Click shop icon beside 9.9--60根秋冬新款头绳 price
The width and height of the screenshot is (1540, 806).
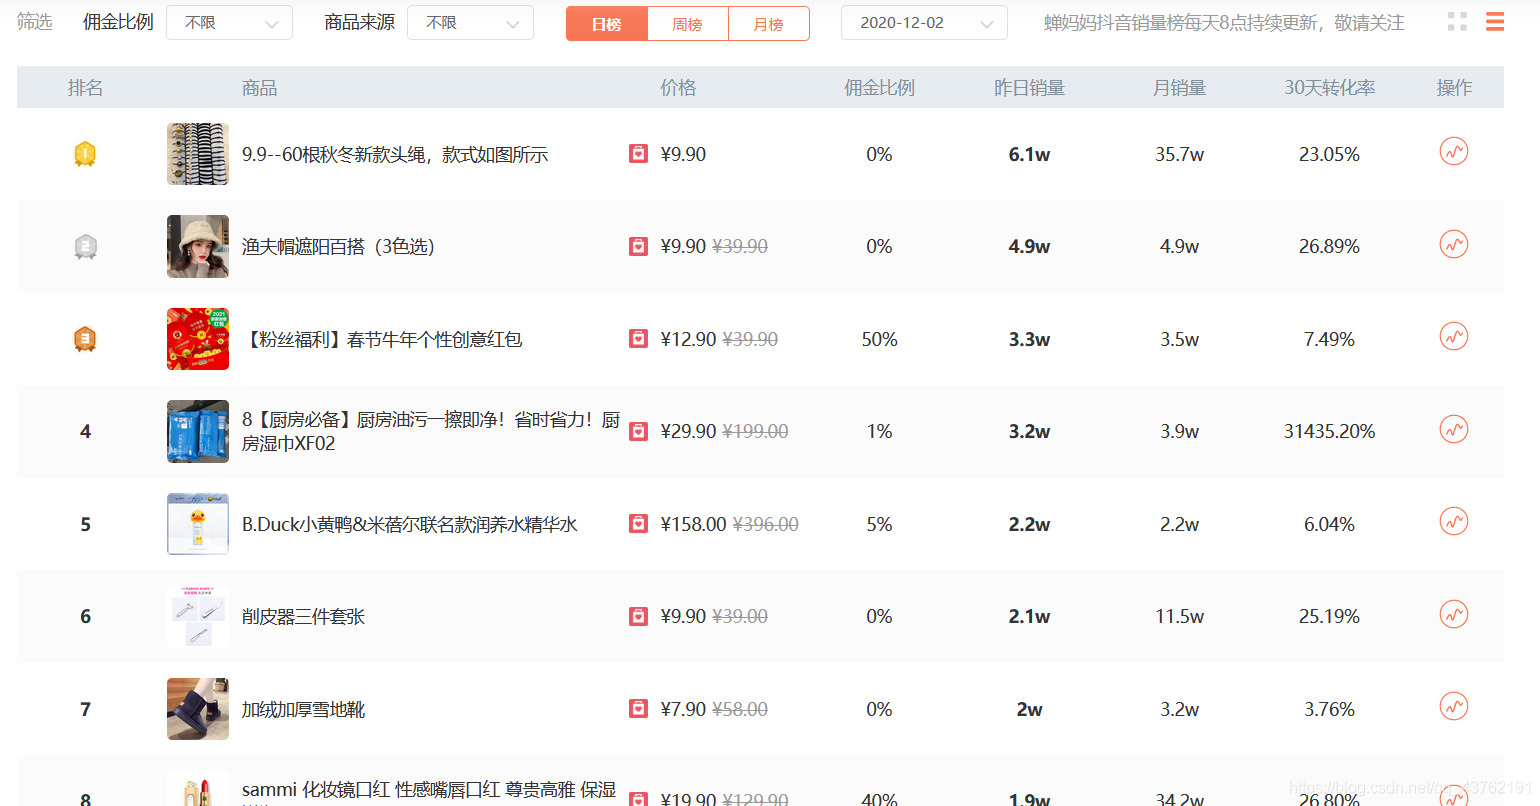(638, 153)
